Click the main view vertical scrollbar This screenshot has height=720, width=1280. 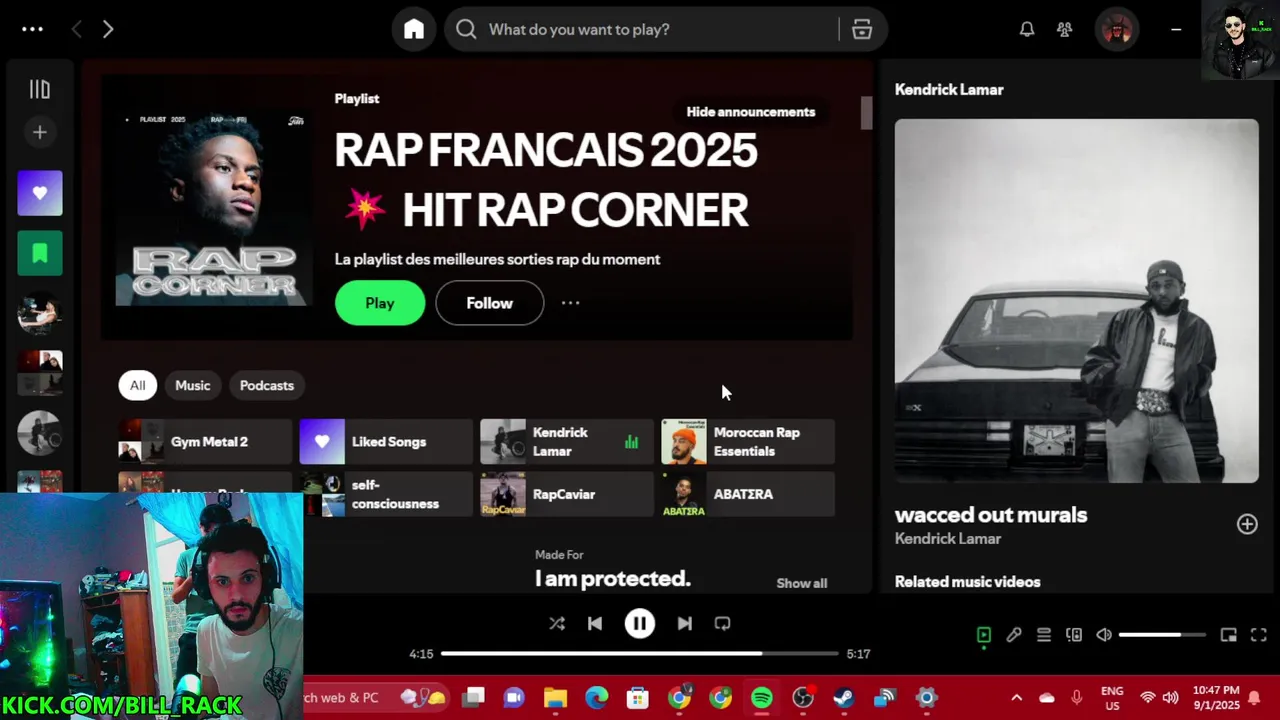866,113
